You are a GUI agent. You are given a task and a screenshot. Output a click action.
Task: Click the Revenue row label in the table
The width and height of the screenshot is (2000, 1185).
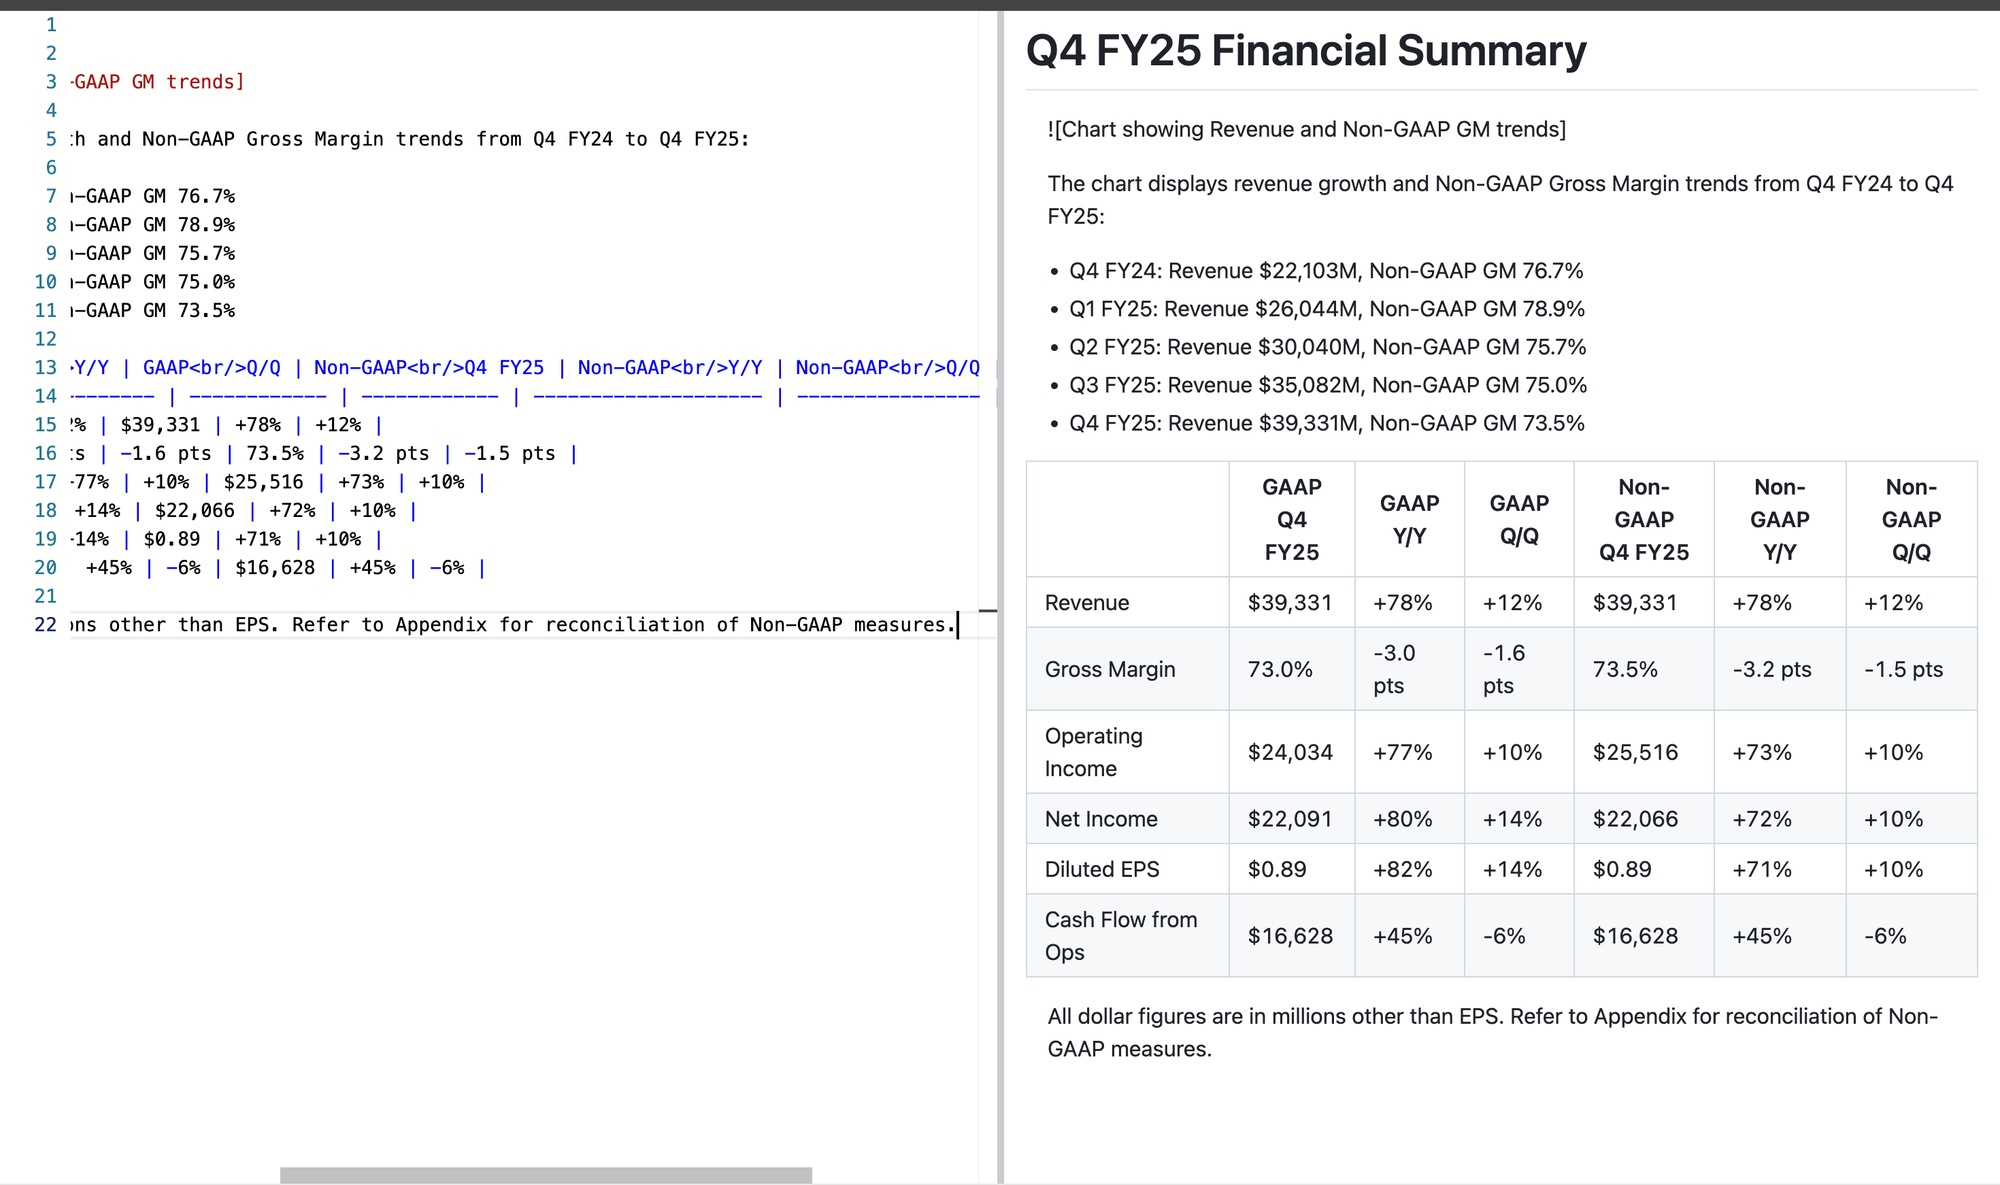coord(1087,603)
